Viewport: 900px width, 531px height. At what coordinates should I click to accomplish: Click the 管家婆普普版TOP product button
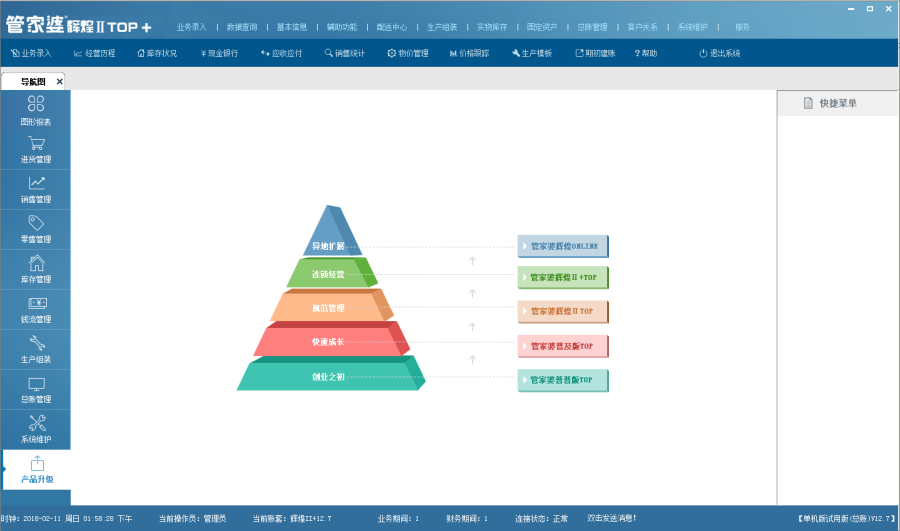pos(563,380)
